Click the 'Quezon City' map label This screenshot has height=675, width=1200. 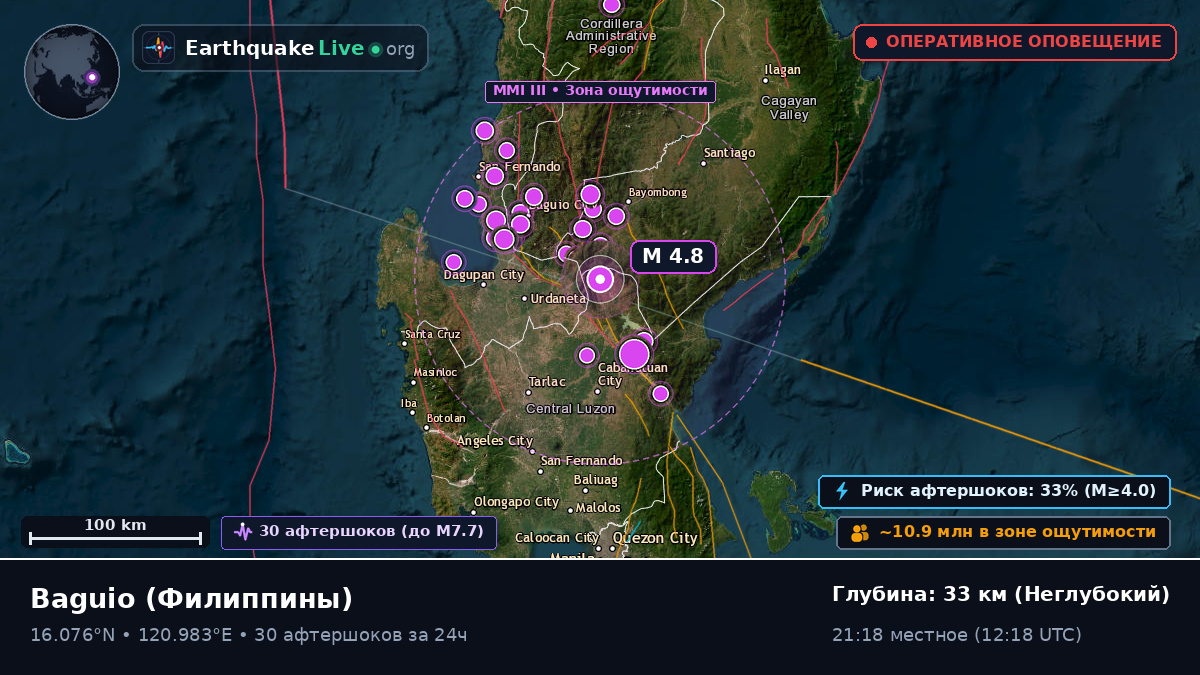pos(655,538)
